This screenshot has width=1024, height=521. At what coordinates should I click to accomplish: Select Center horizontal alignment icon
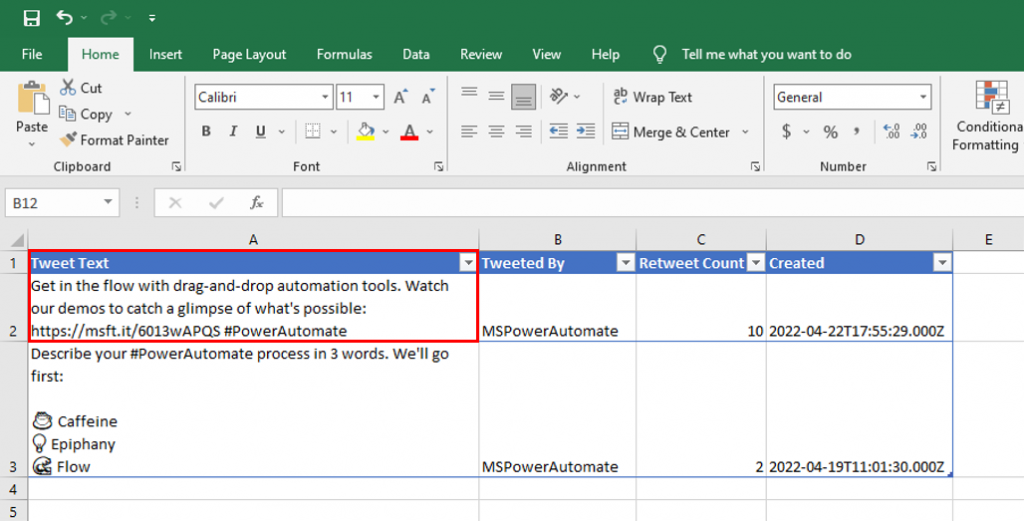(496, 132)
